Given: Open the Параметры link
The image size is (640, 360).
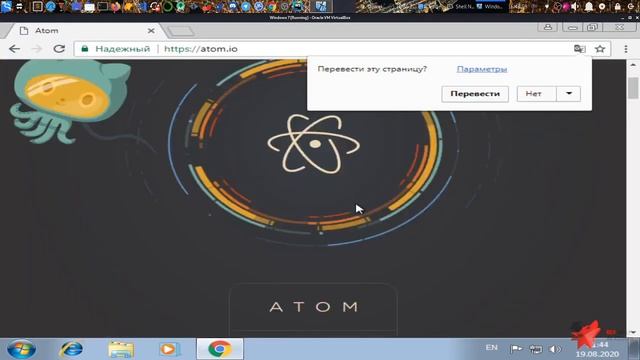Looking at the screenshot, I should [x=482, y=69].
